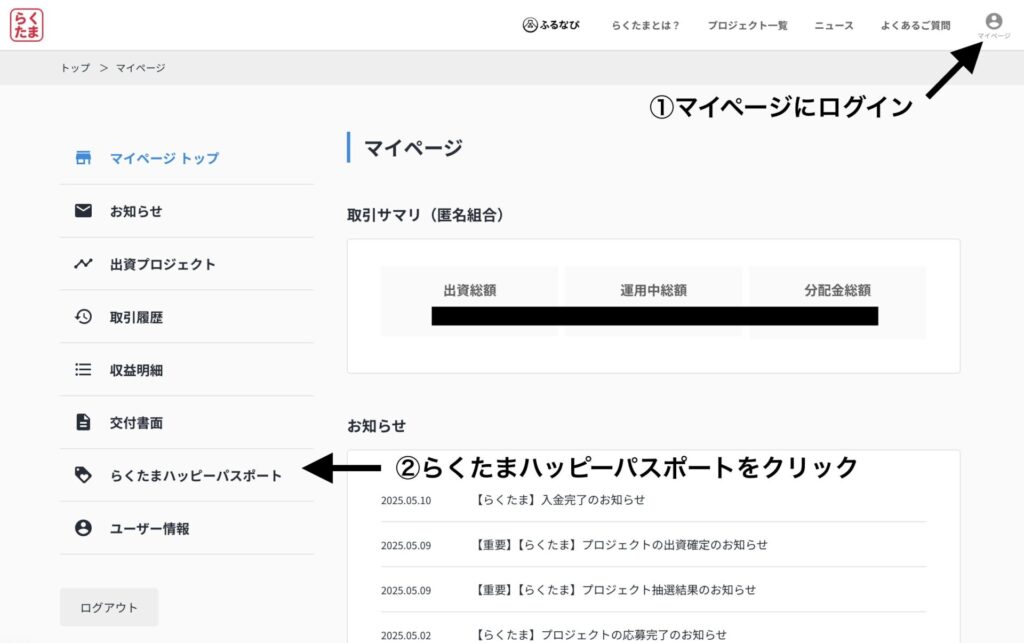Click the 運用中総額 summary label
The image size is (1024, 643).
654,290
